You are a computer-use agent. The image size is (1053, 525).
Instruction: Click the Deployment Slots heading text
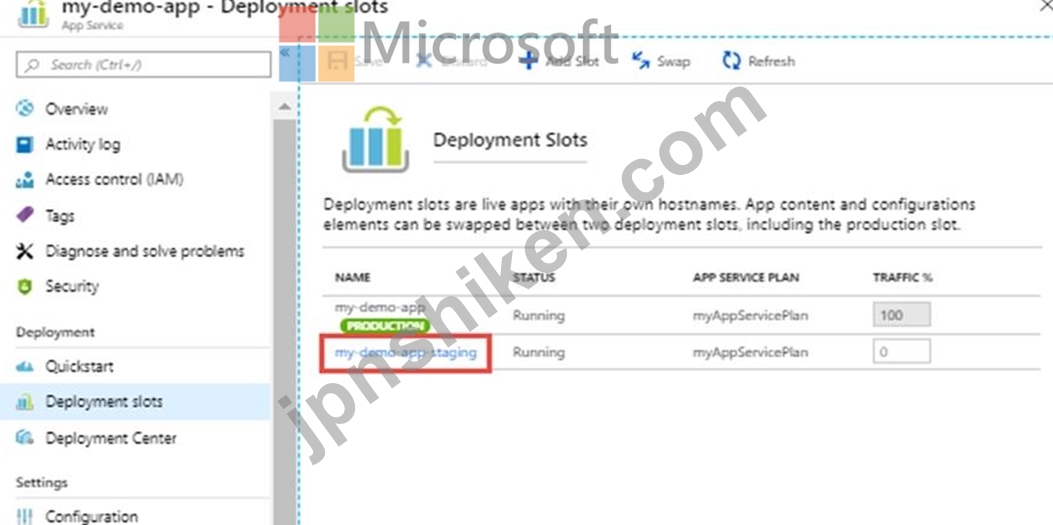coord(510,140)
